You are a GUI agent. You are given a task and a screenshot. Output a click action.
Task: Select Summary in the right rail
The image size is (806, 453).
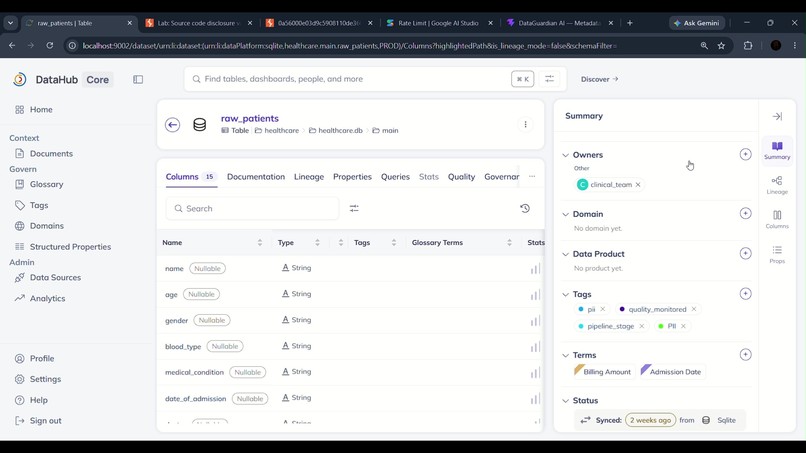[x=777, y=151]
